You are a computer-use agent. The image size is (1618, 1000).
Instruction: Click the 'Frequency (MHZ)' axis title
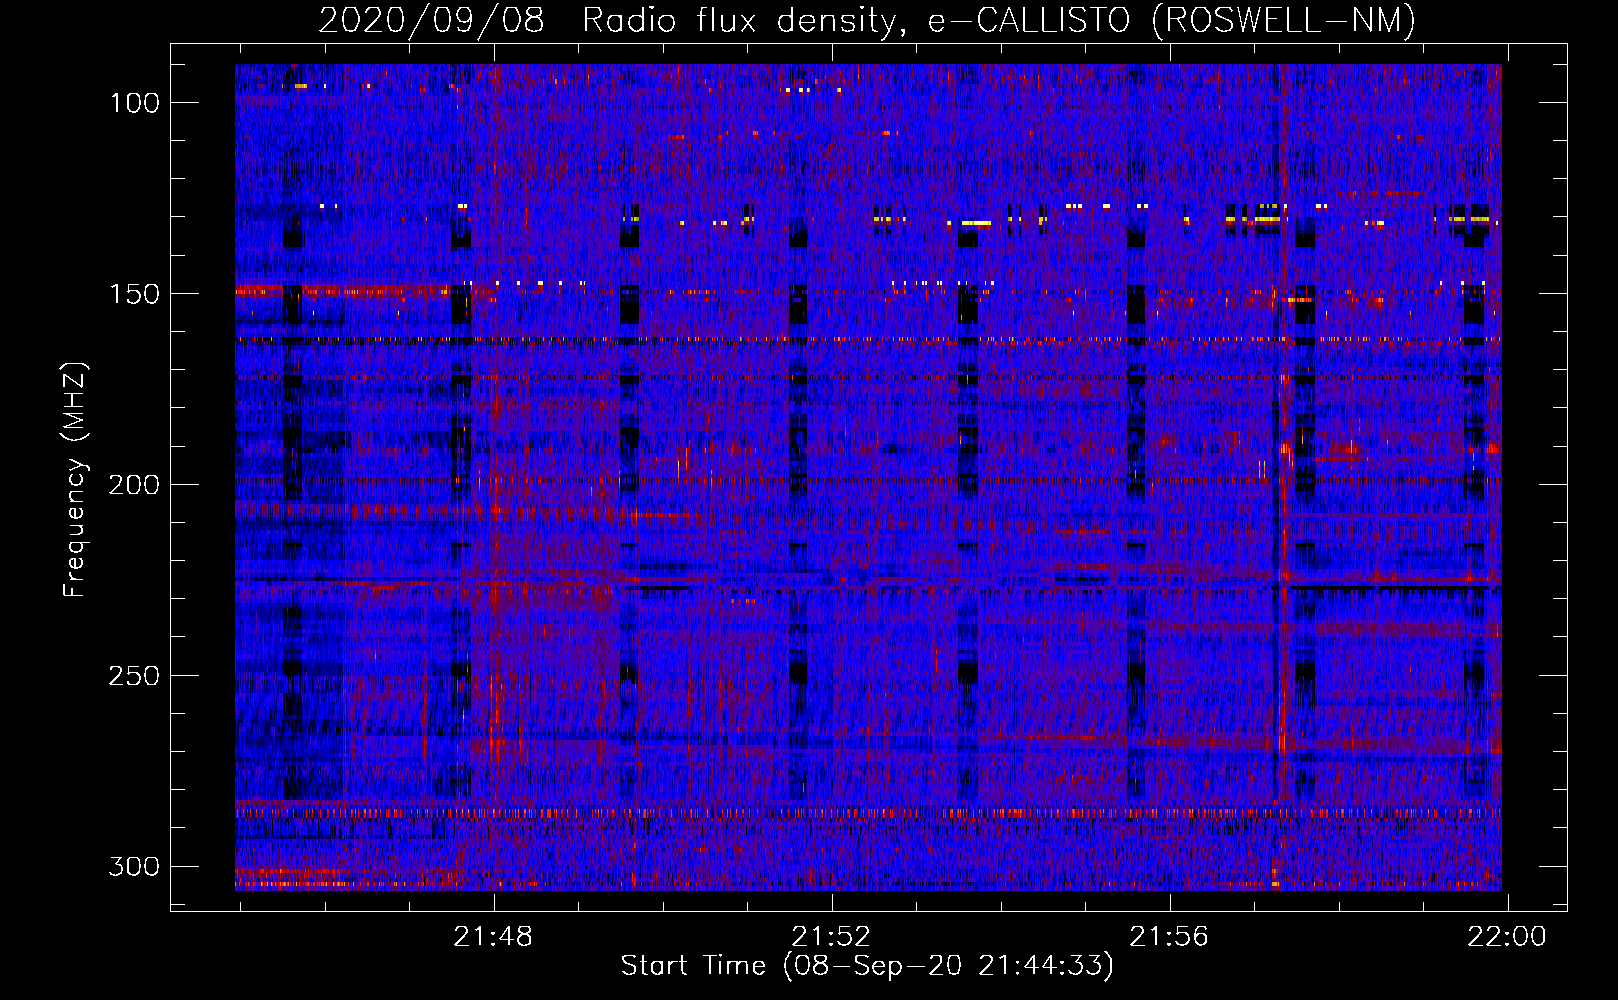point(76,479)
